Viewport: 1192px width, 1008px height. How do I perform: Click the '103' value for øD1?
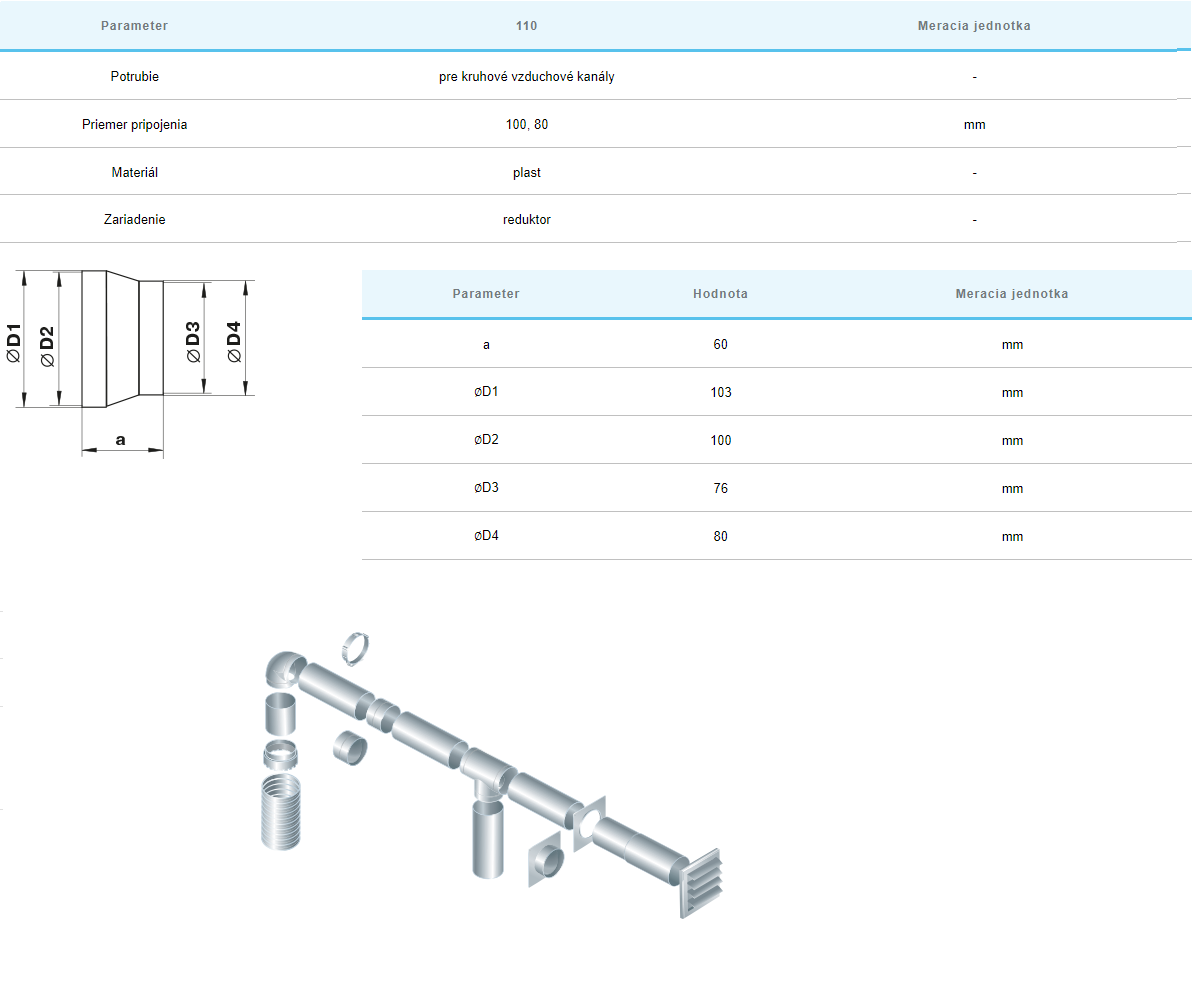click(x=720, y=392)
